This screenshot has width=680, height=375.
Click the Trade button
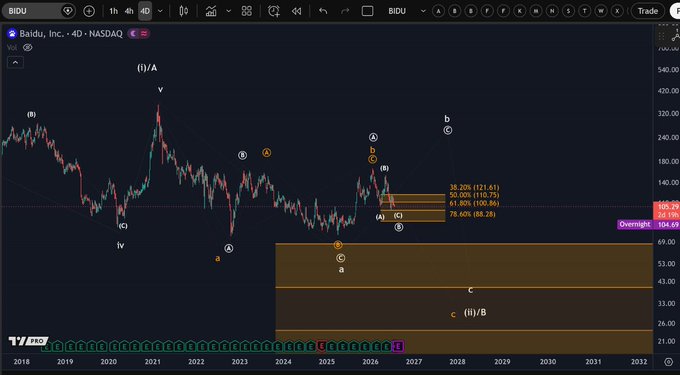pos(647,11)
